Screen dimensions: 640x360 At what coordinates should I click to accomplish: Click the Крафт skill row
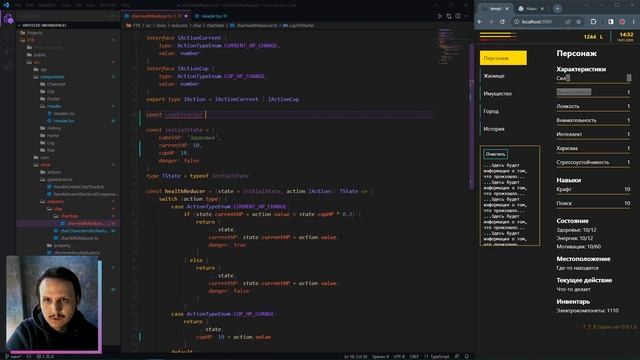[593, 190]
